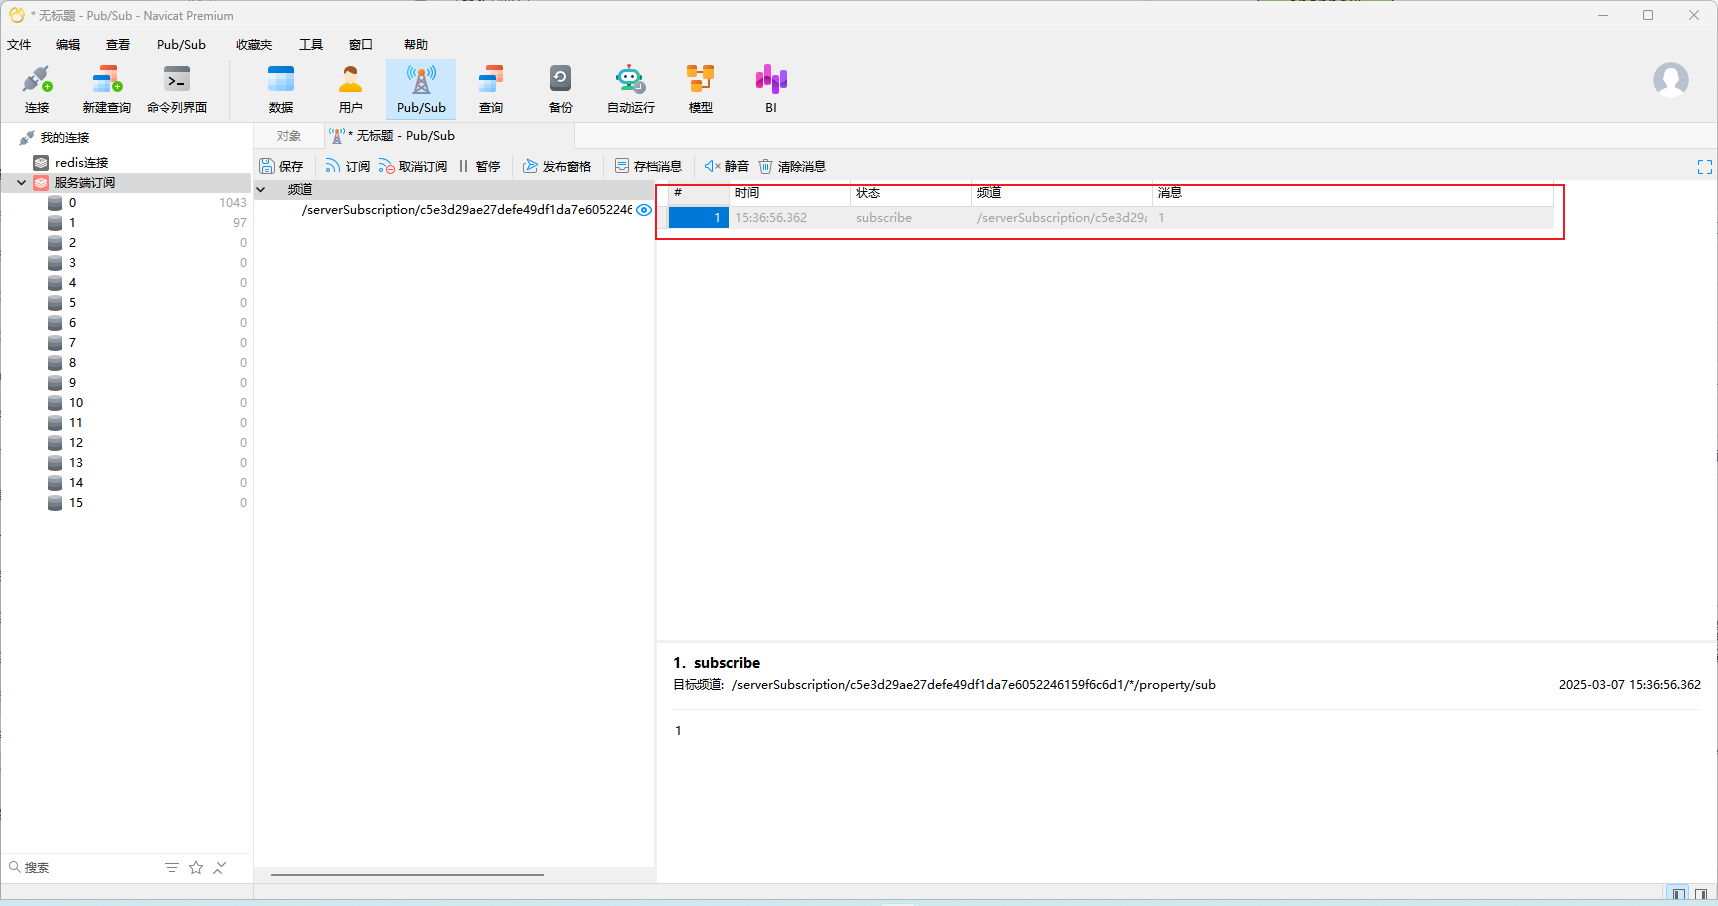Open the 连接 connection tool
The width and height of the screenshot is (1718, 906).
pyautogui.click(x=37, y=89)
